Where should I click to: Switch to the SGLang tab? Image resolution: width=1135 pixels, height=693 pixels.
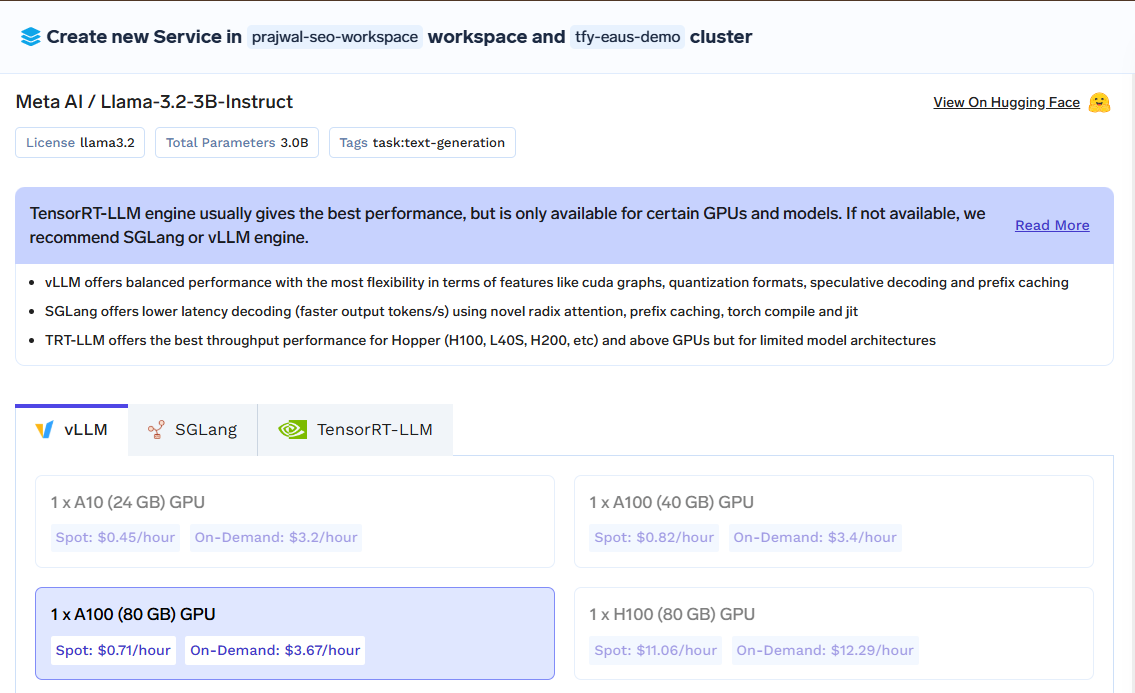[193, 430]
